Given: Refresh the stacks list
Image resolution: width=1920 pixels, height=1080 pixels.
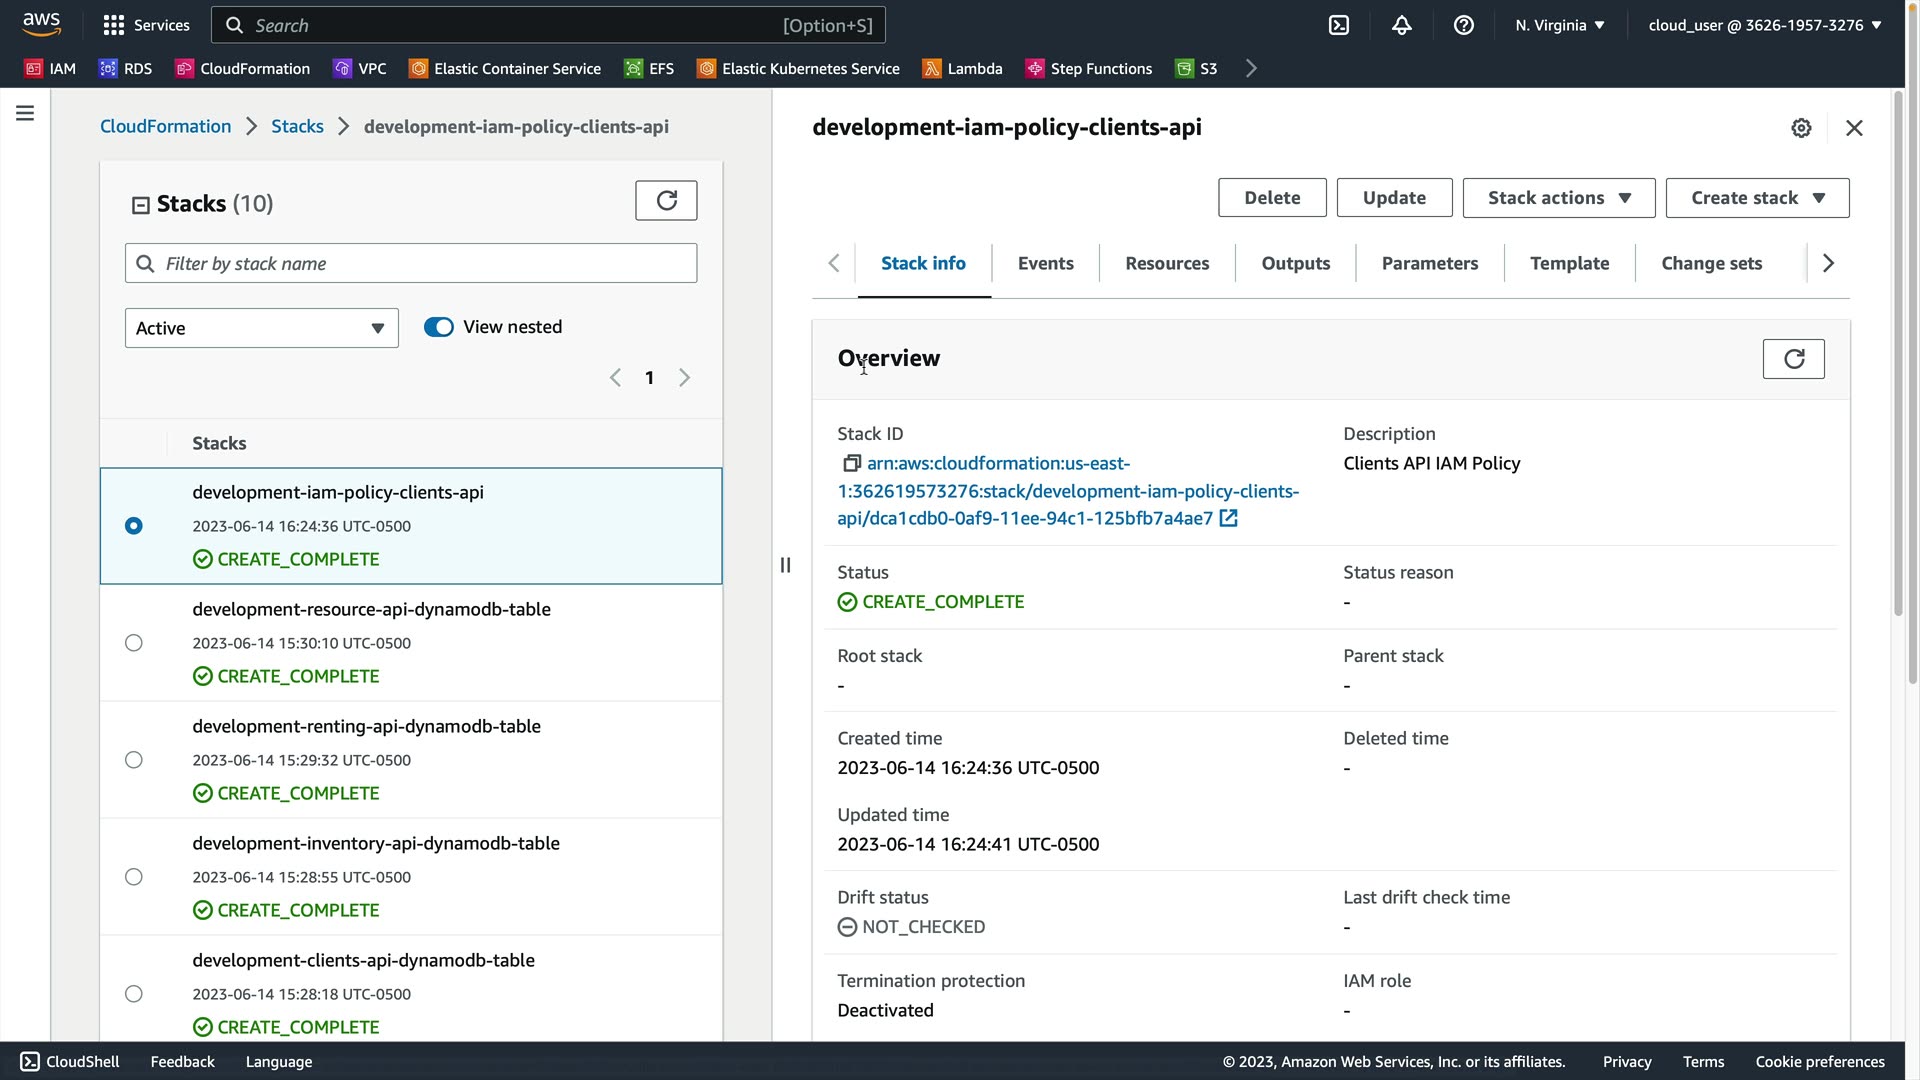Looking at the screenshot, I should click(666, 201).
